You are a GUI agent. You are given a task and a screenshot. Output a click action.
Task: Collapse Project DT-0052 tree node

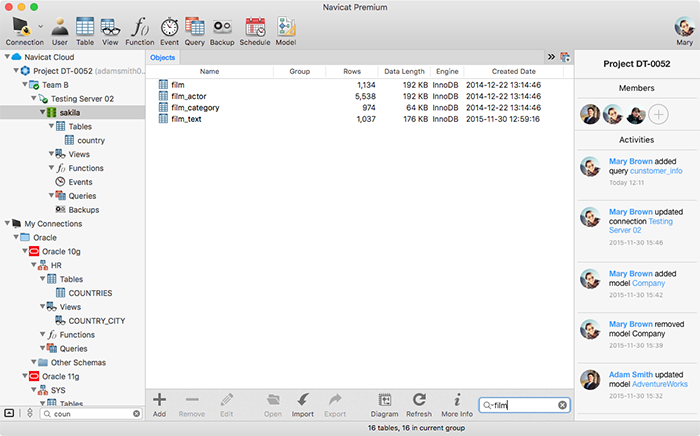16,71
